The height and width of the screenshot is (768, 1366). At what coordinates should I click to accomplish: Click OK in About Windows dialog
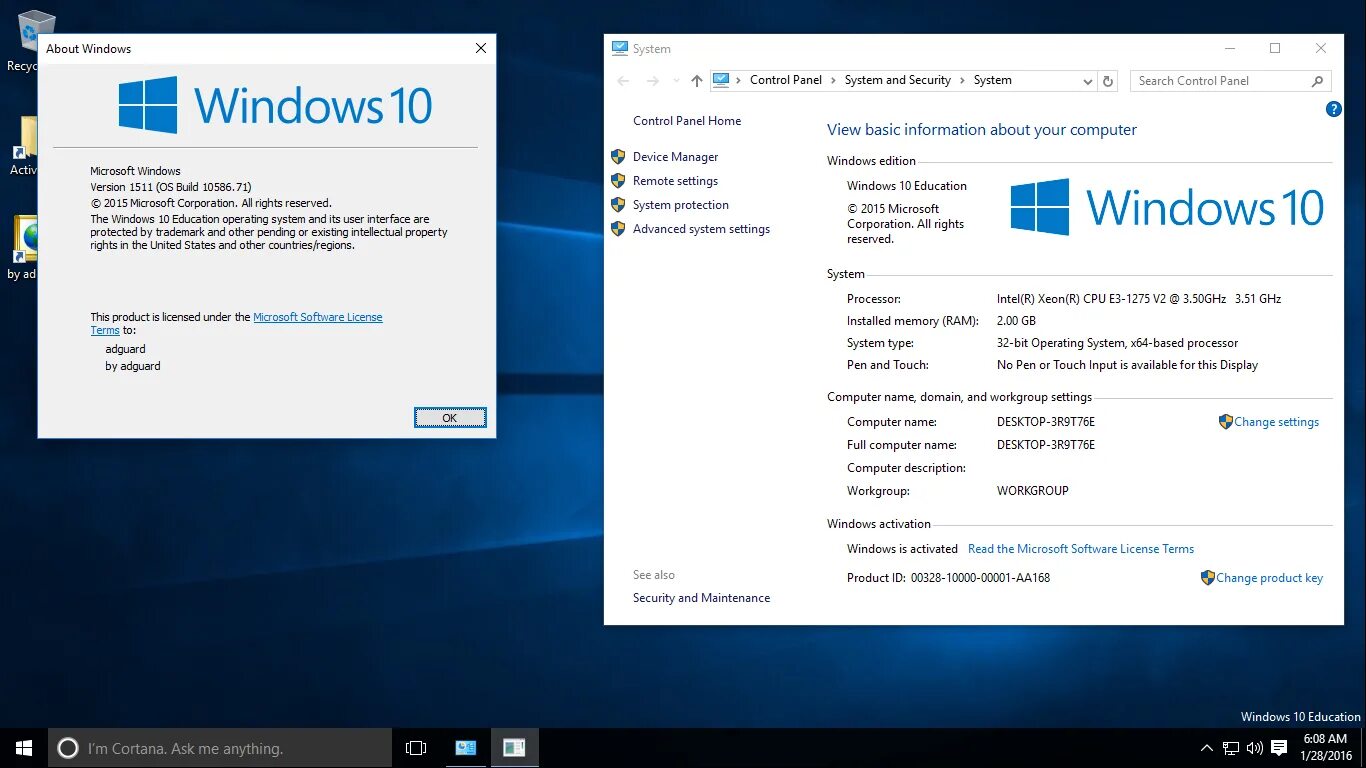click(450, 418)
